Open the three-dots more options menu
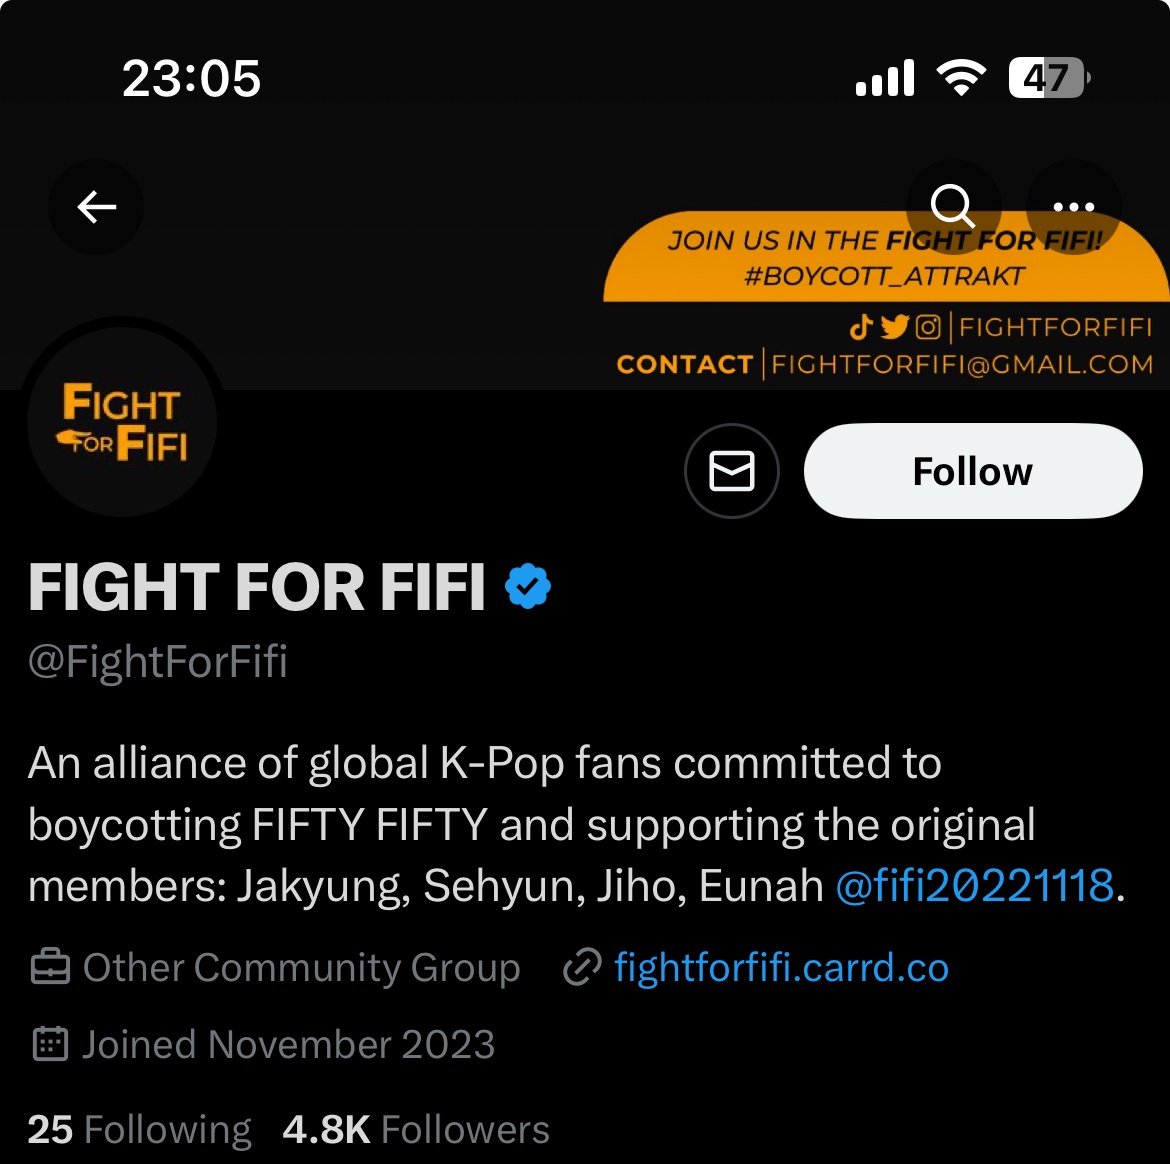Screen dimensions: 1170x1164 tap(1073, 207)
